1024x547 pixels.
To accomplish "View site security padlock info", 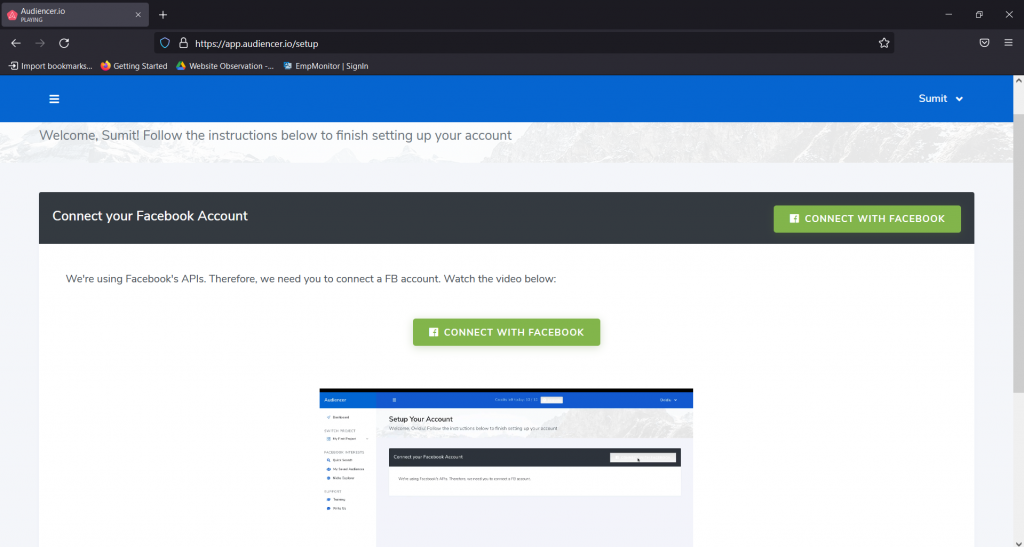I will click(x=184, y=43).
